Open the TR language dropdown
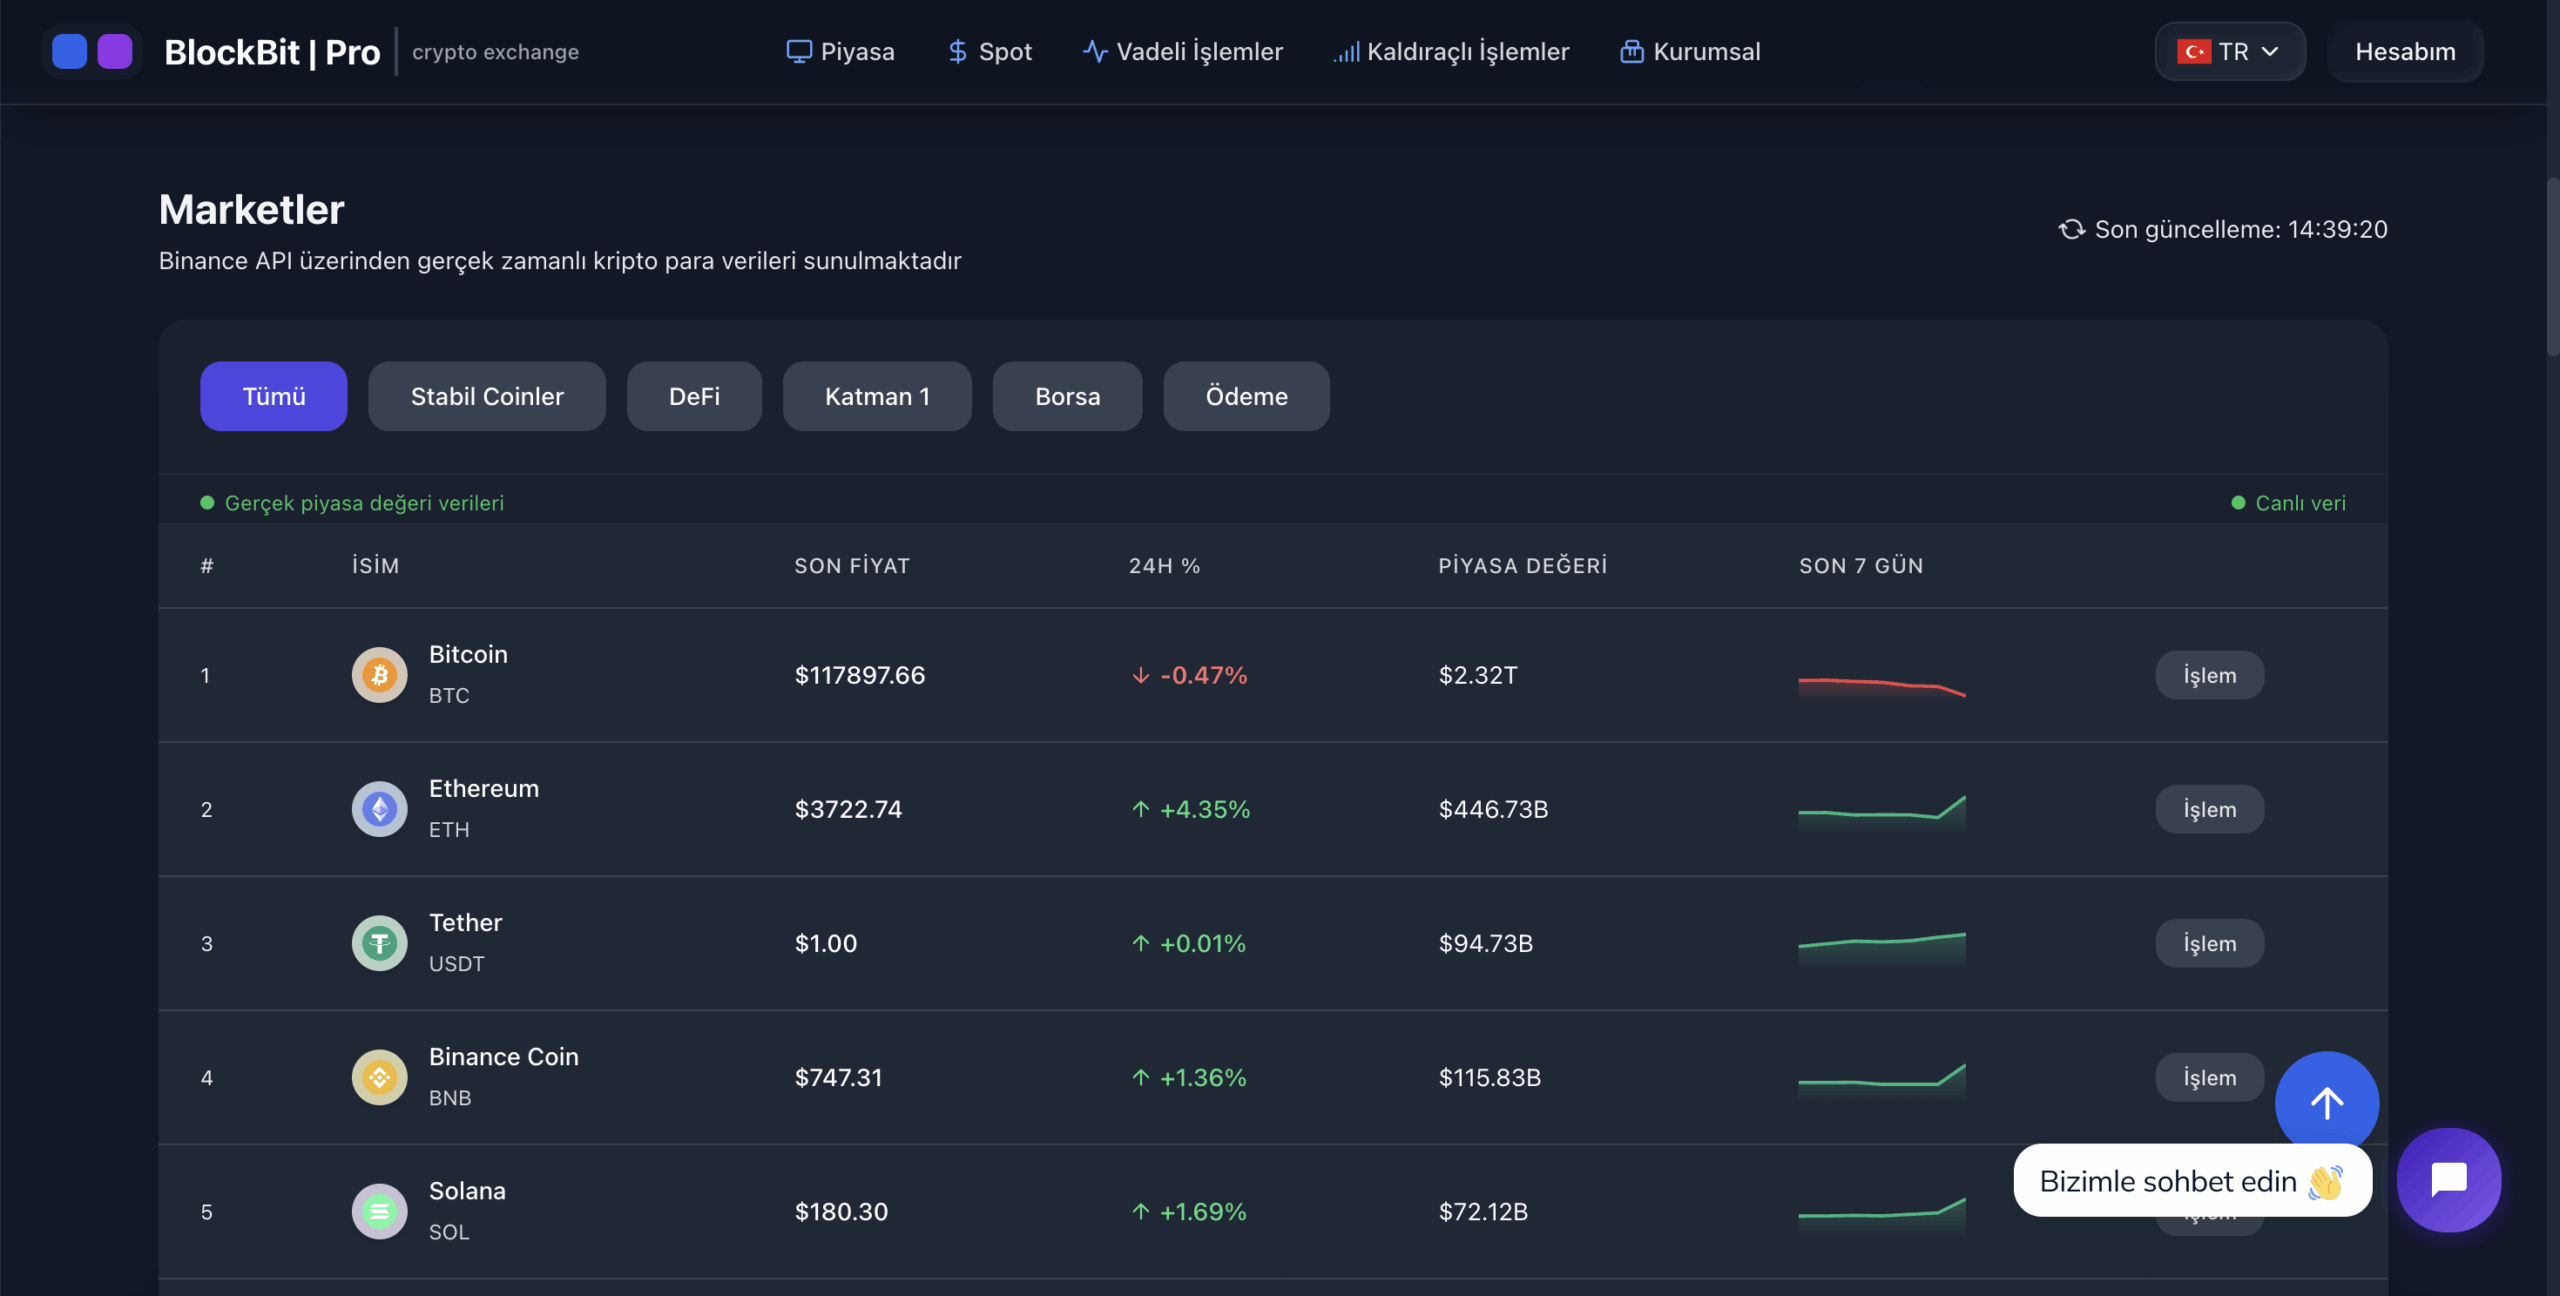2560x1296 pixels. 2230,52
